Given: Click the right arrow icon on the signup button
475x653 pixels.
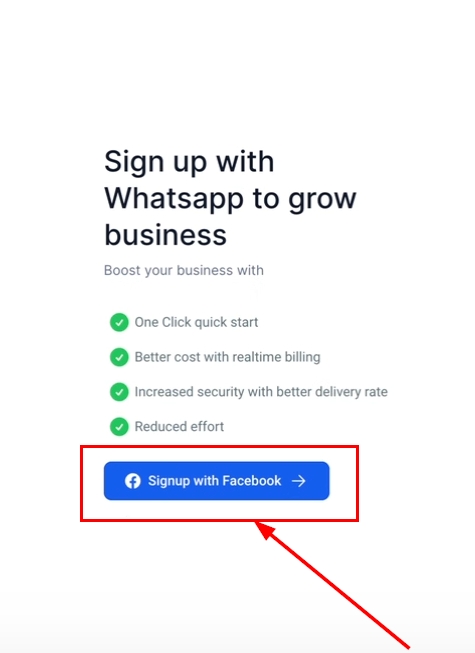Looking at the screenshot, I should [x=298, y=481].
